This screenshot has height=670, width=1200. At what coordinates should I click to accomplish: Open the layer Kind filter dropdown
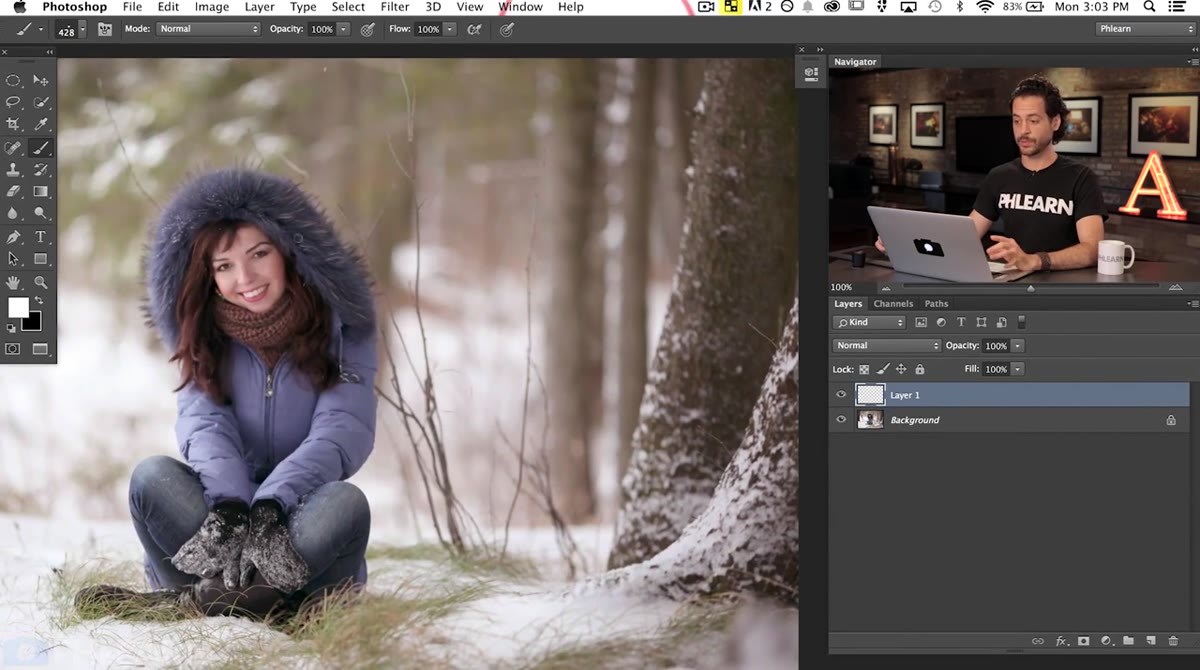coord(870,322)
